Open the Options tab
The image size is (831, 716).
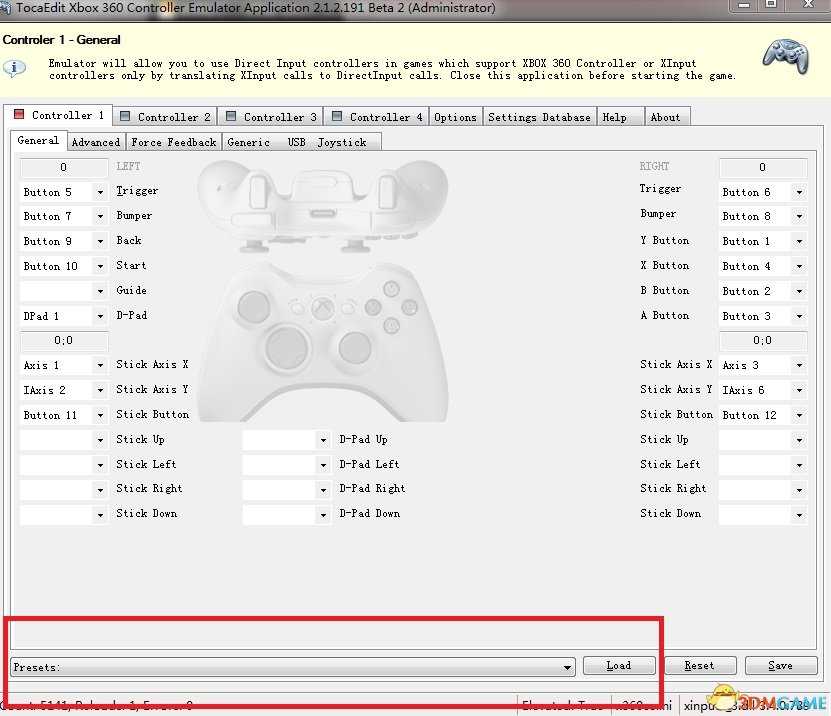click(x=455, y=117)
